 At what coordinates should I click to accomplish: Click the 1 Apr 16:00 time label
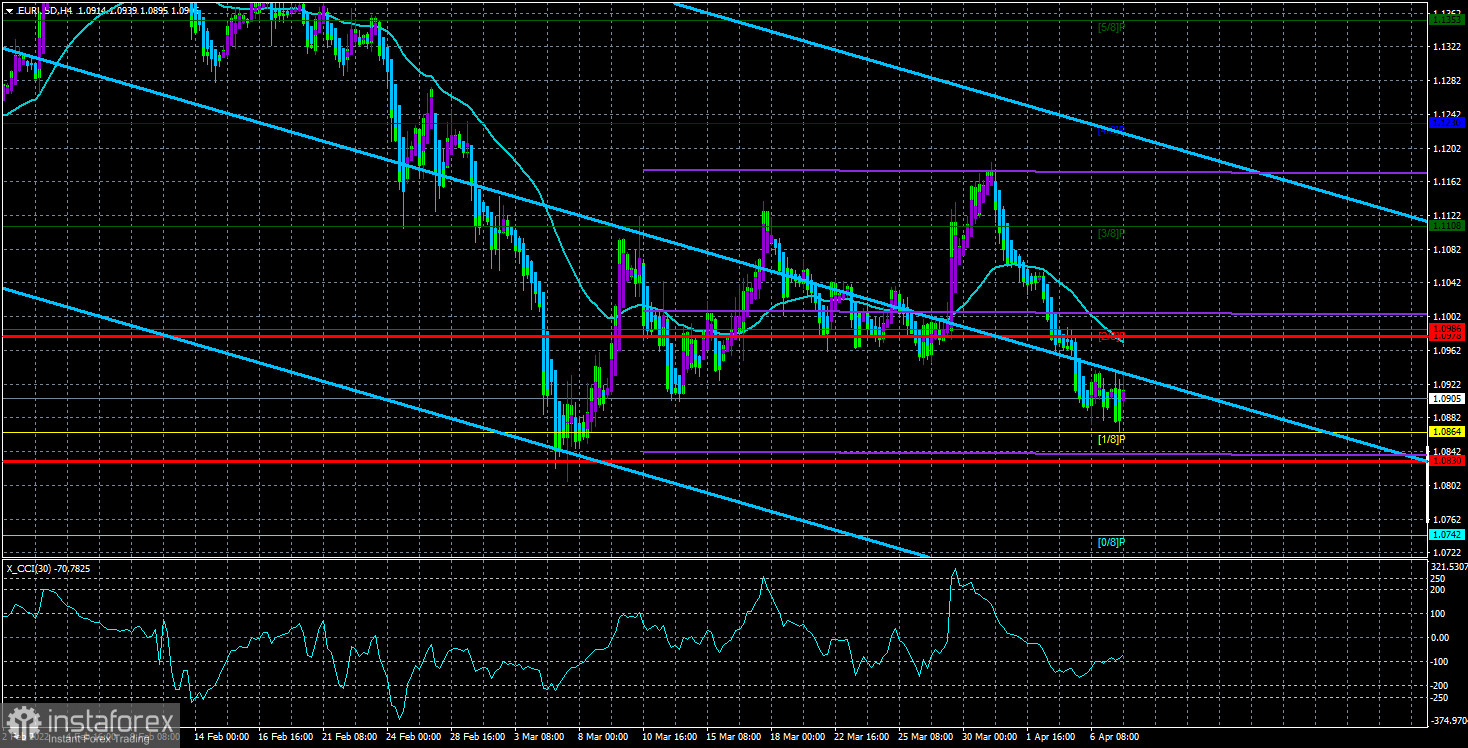[x=1053, y=737]
